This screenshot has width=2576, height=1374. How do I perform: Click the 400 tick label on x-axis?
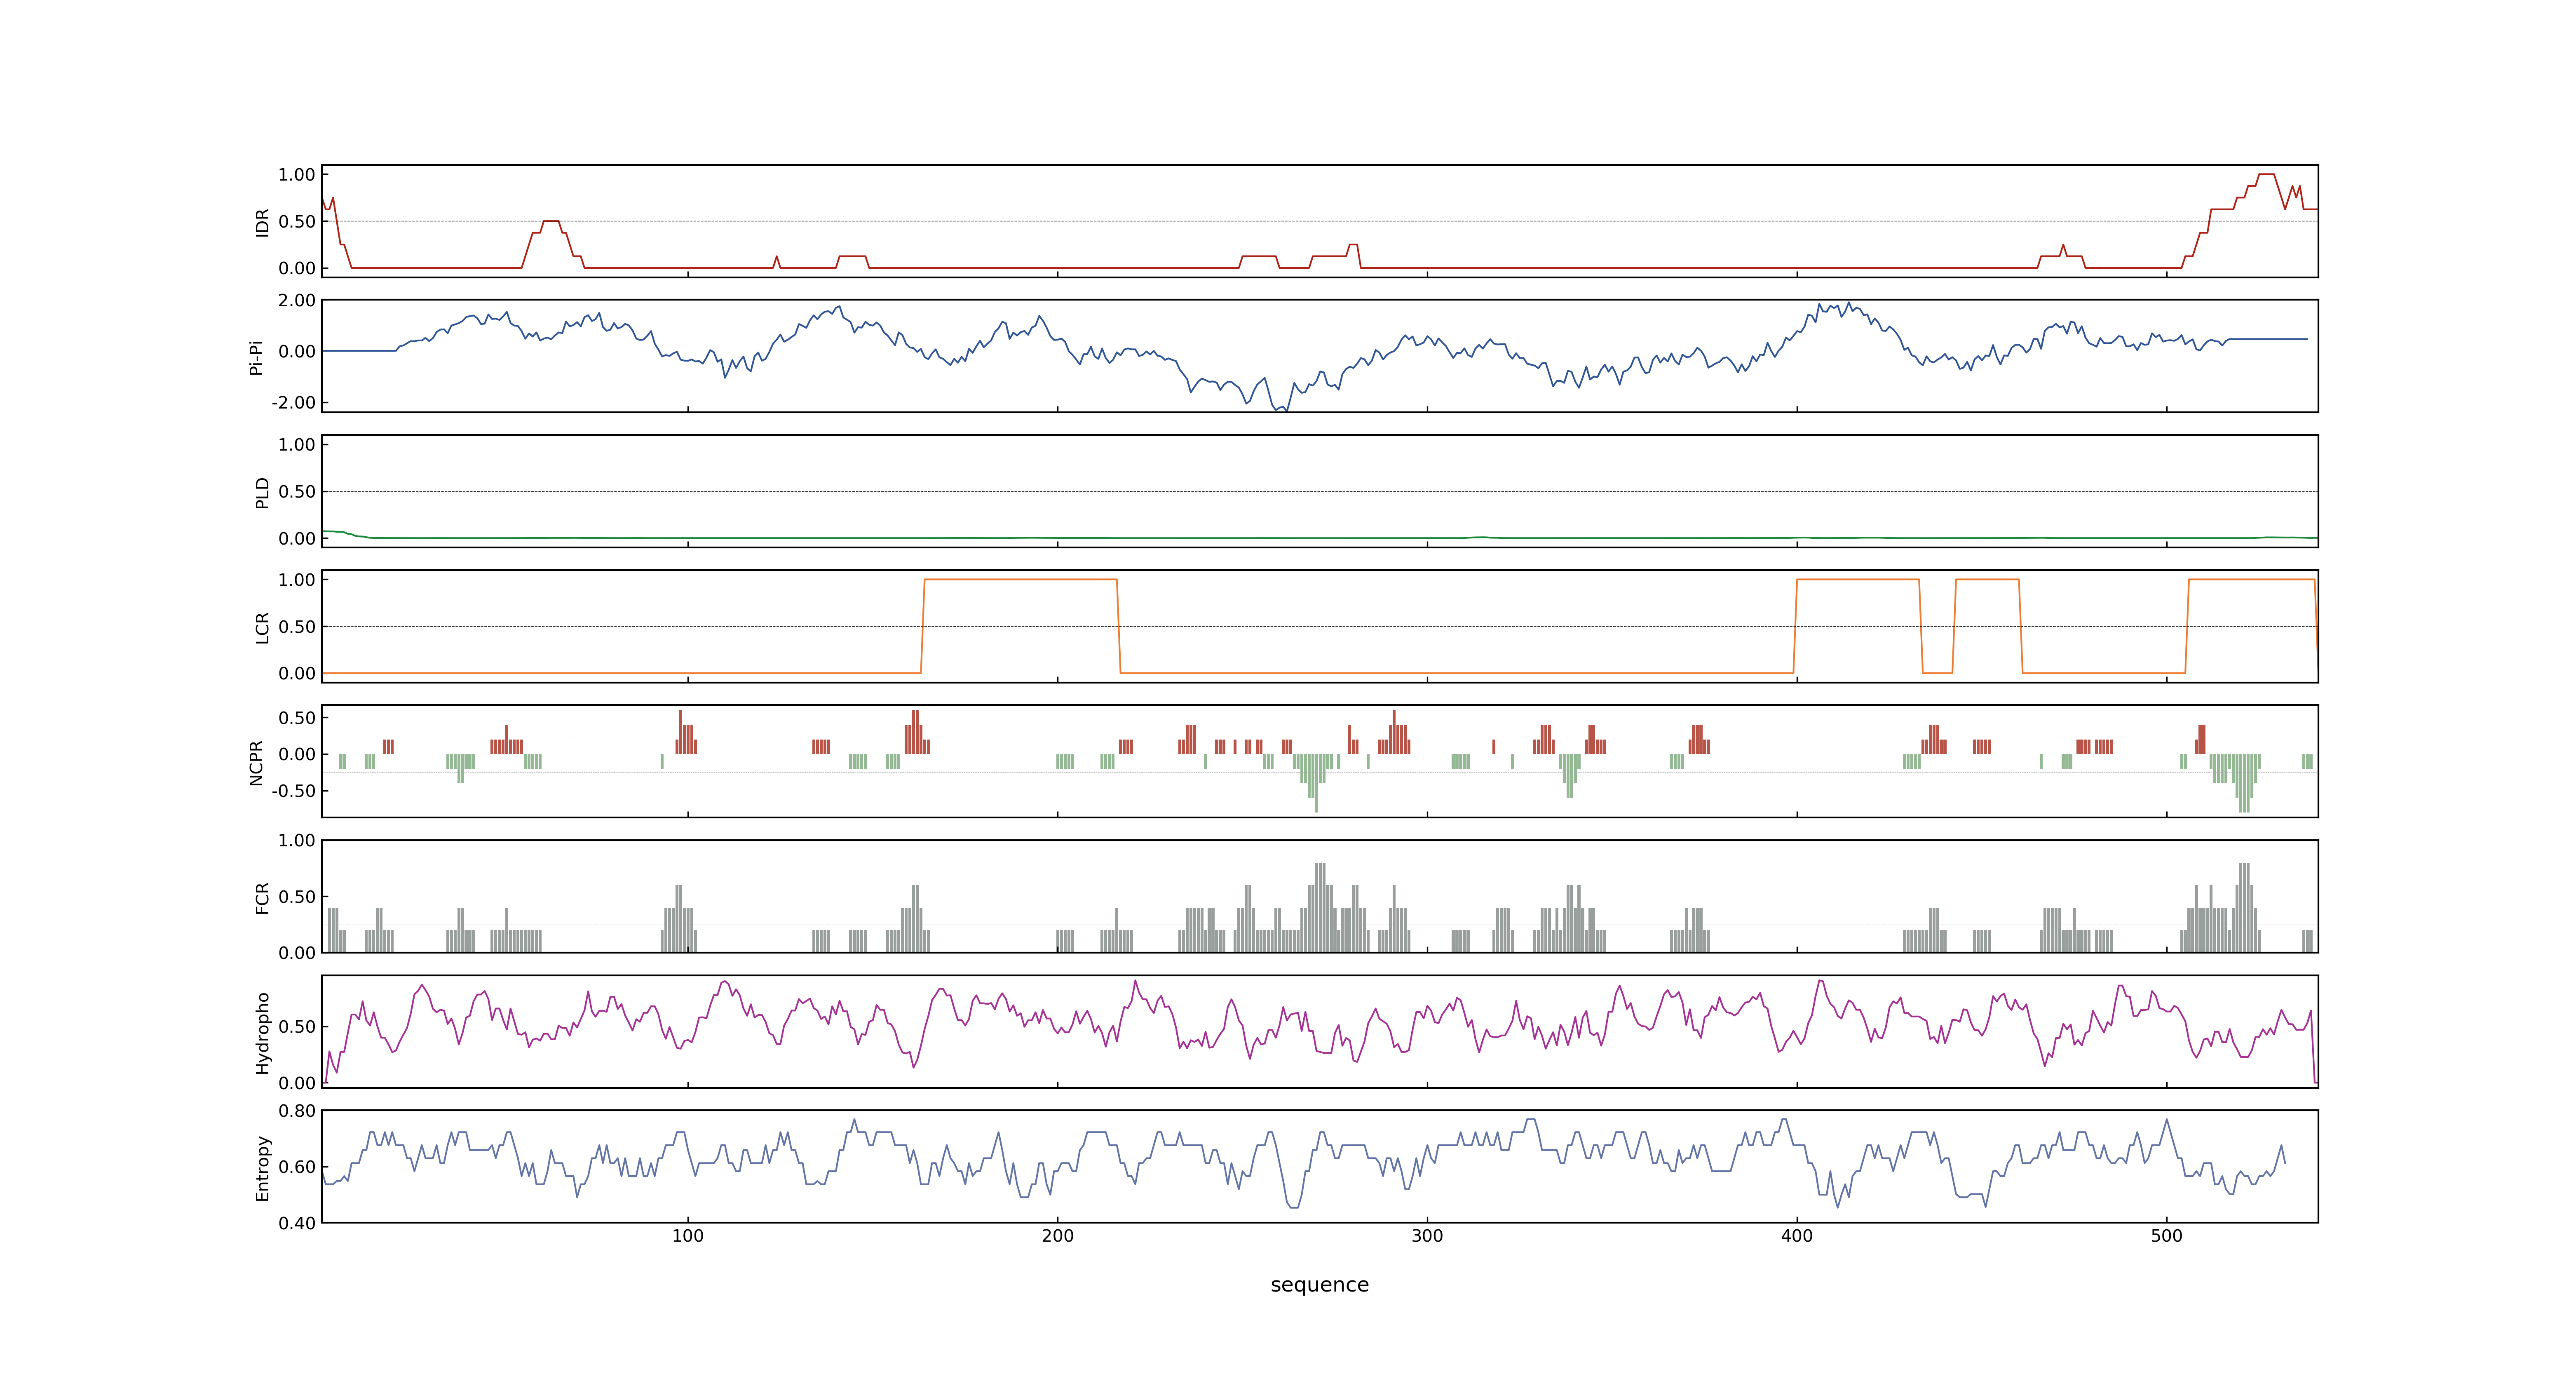click(1797, 1236)
